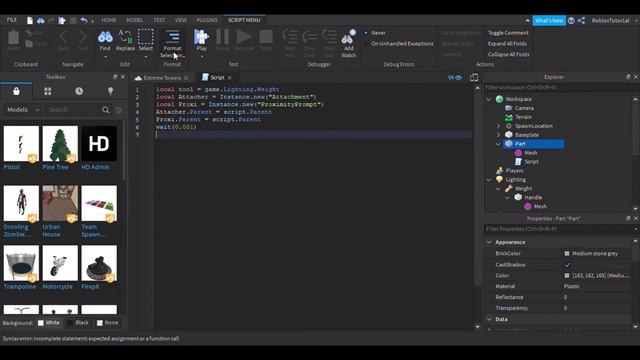This screenshot has height=360, width=640.
Task: Collapse the ribbon with the up arrow
Action: 527,20
